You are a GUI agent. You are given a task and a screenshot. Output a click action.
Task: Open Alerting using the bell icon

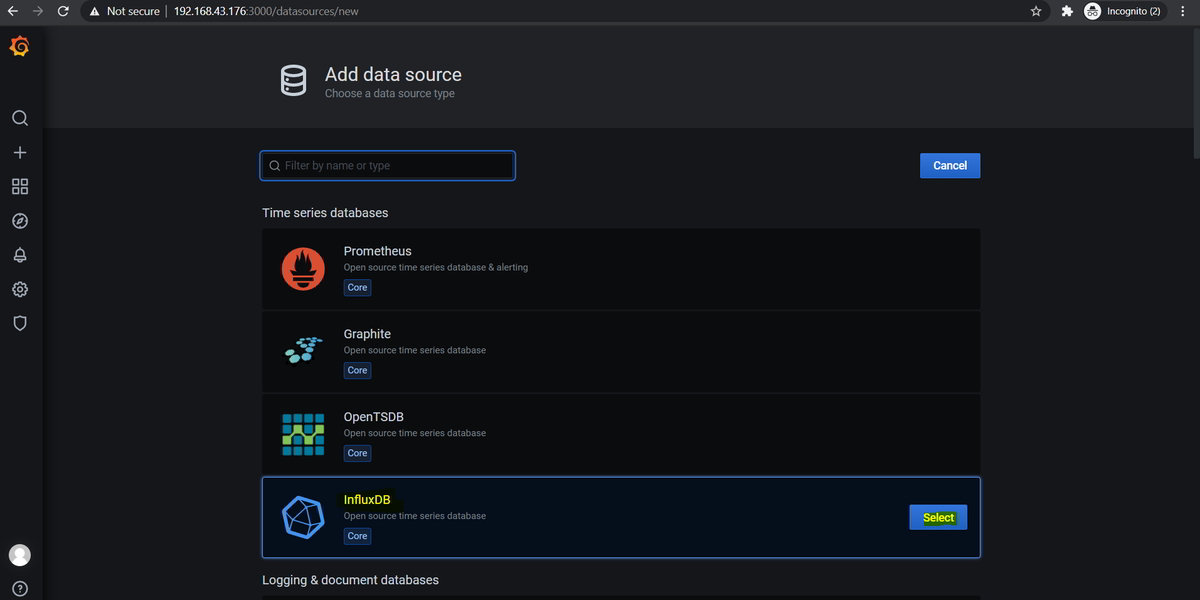(20, 254)
